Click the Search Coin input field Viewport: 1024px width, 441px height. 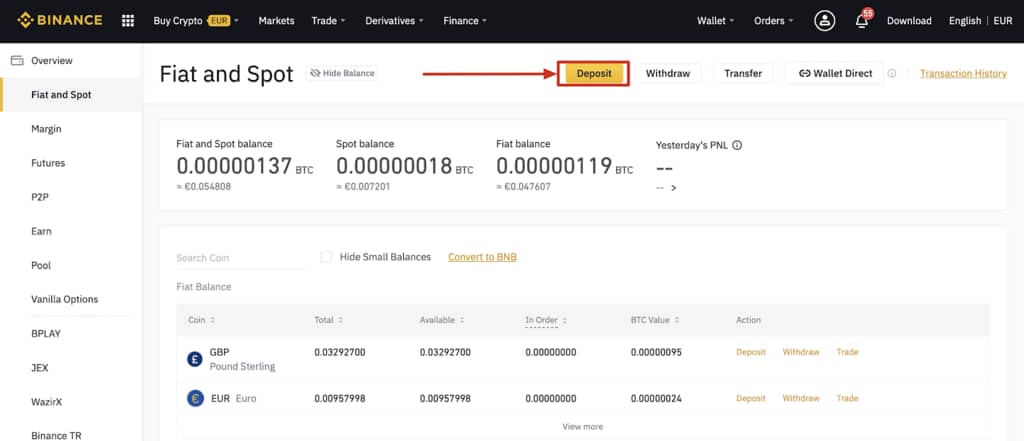pyautogui.click(x=240, y=258)
